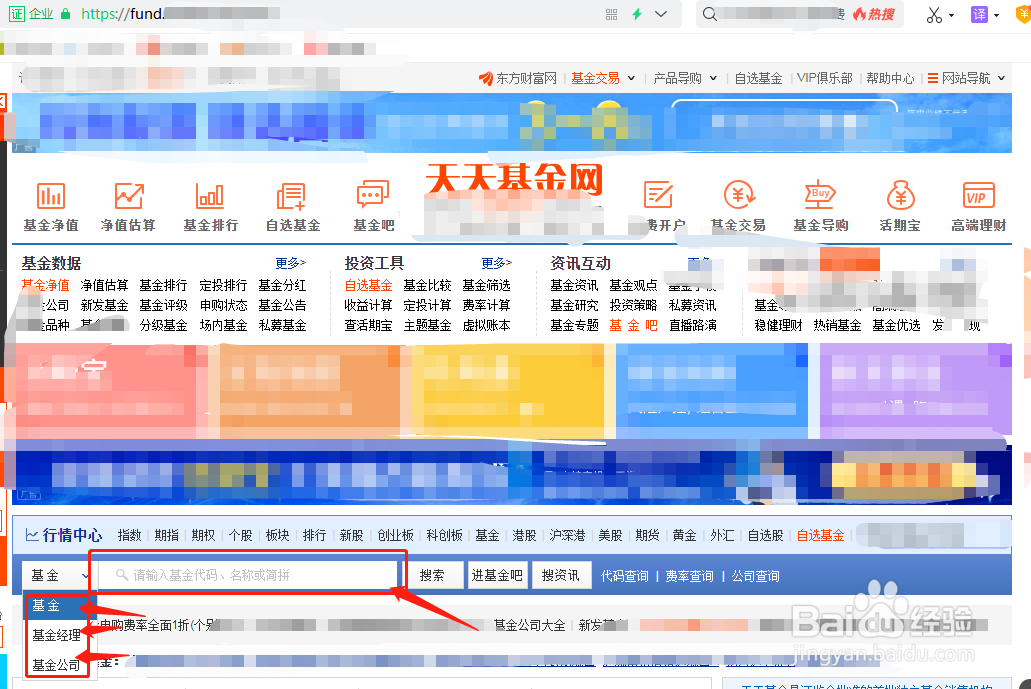The width and height of the screenshot is (1031, 689).
Task: Click the browser translate 译 icon
Action: click(979, 14)
